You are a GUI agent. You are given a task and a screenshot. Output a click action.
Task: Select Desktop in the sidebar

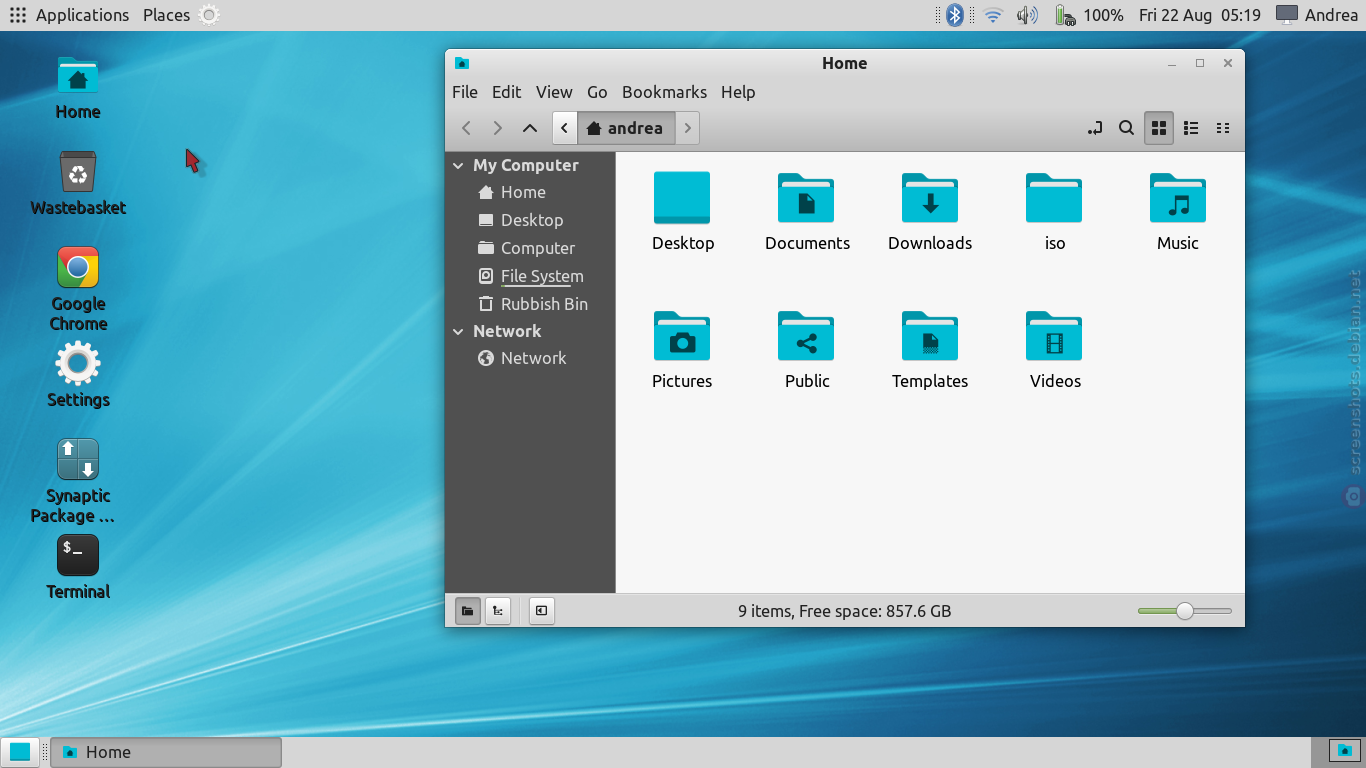click(x=530, y=220)
